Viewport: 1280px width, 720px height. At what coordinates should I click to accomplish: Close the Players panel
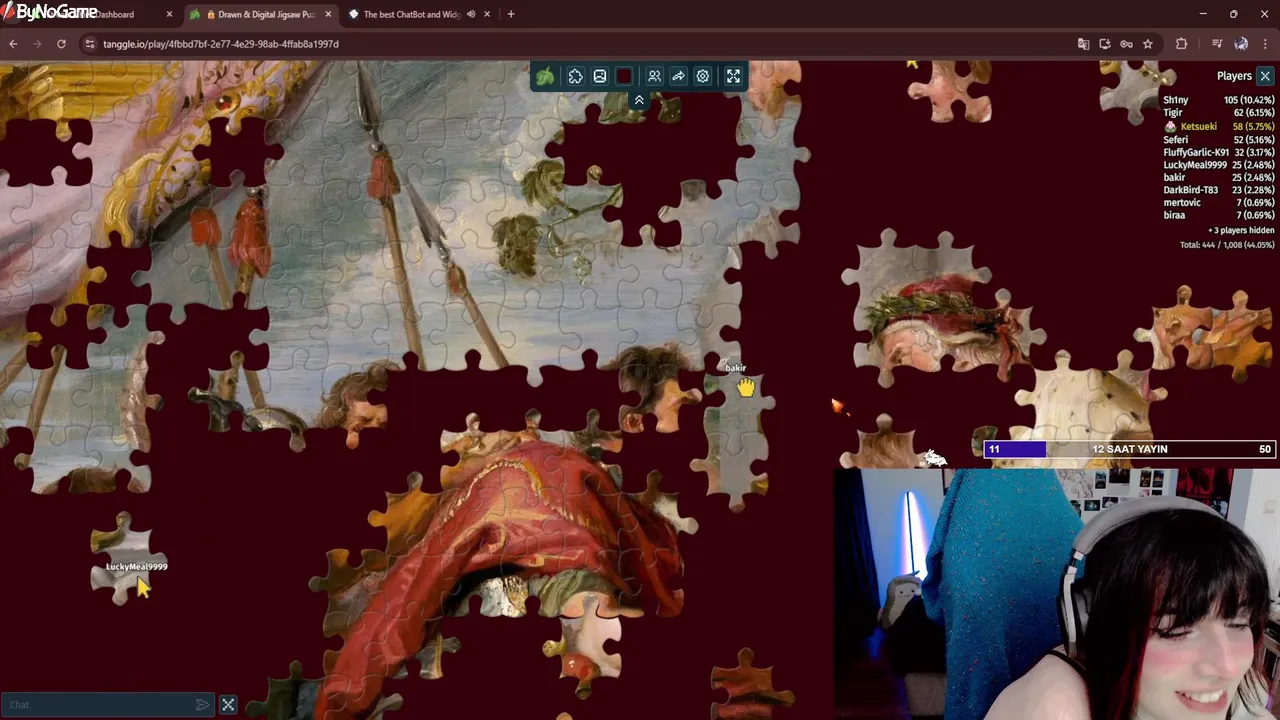(1265, 76)
